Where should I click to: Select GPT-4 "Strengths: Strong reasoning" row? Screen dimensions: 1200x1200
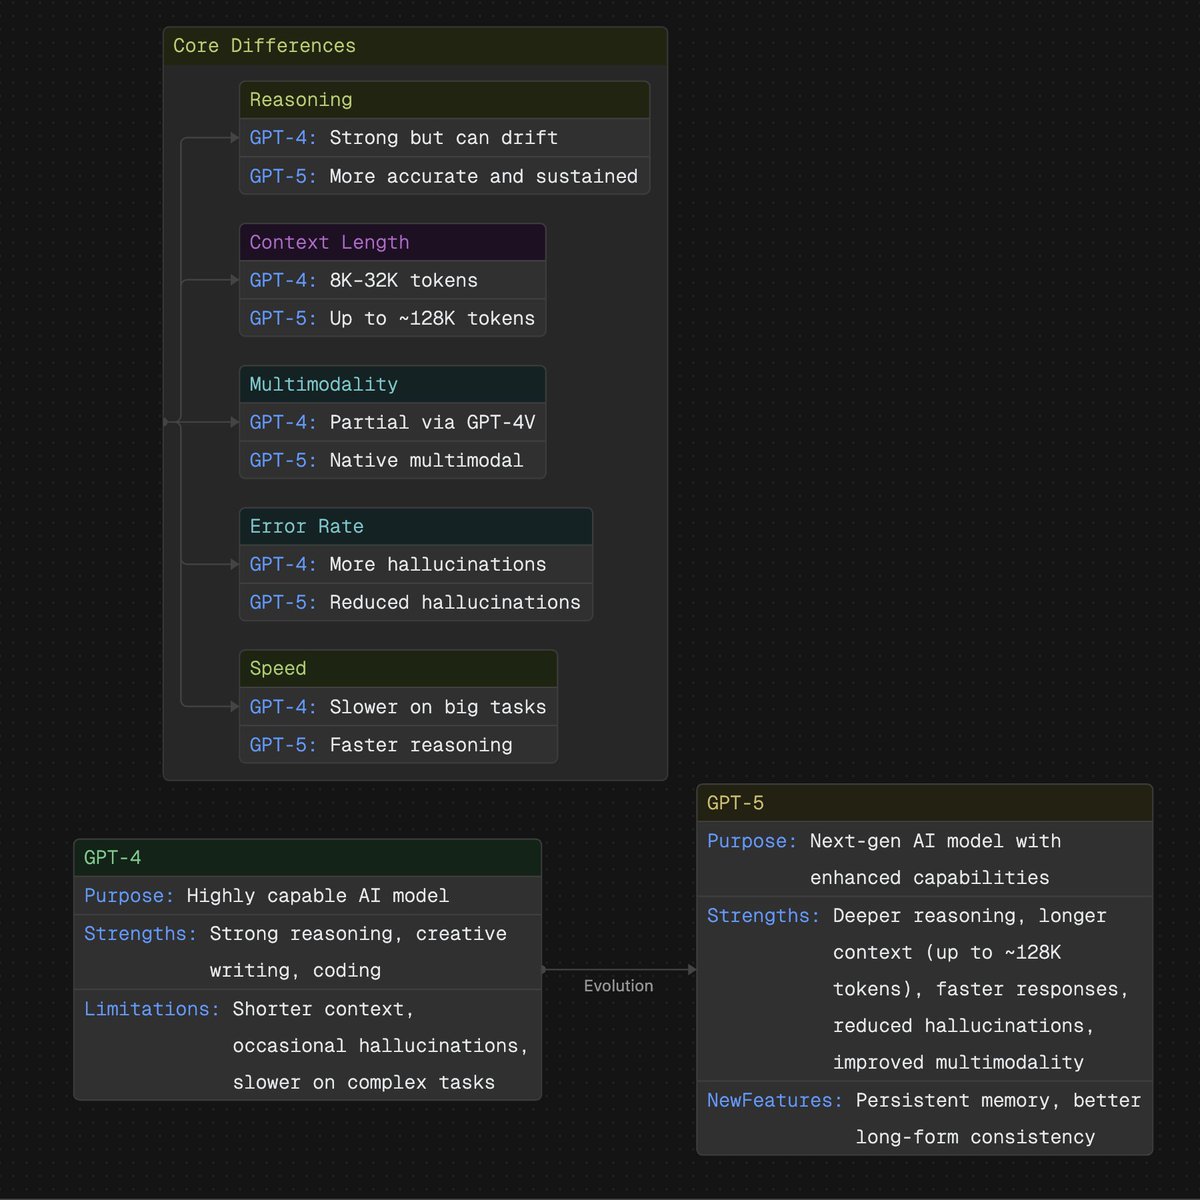(308, 952)
